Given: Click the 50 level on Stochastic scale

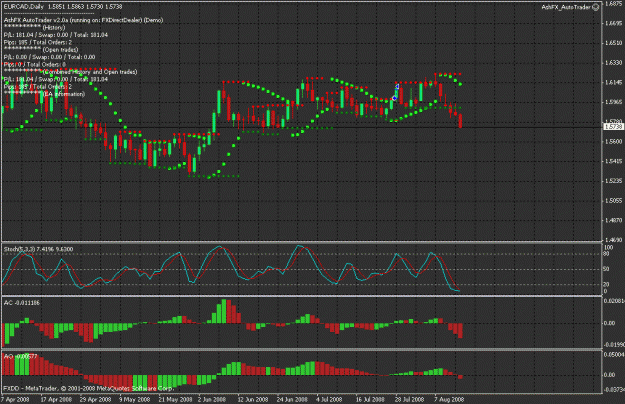Looking at the screenshot, I should tap(606, 269).
